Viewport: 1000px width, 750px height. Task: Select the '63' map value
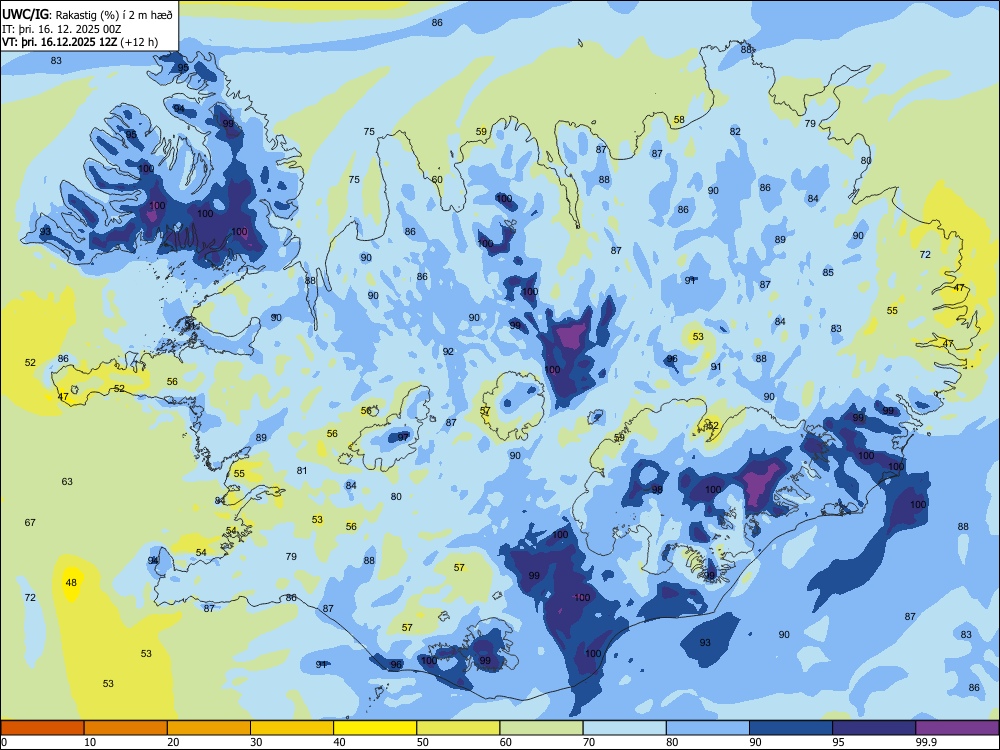tap(67, 482)
